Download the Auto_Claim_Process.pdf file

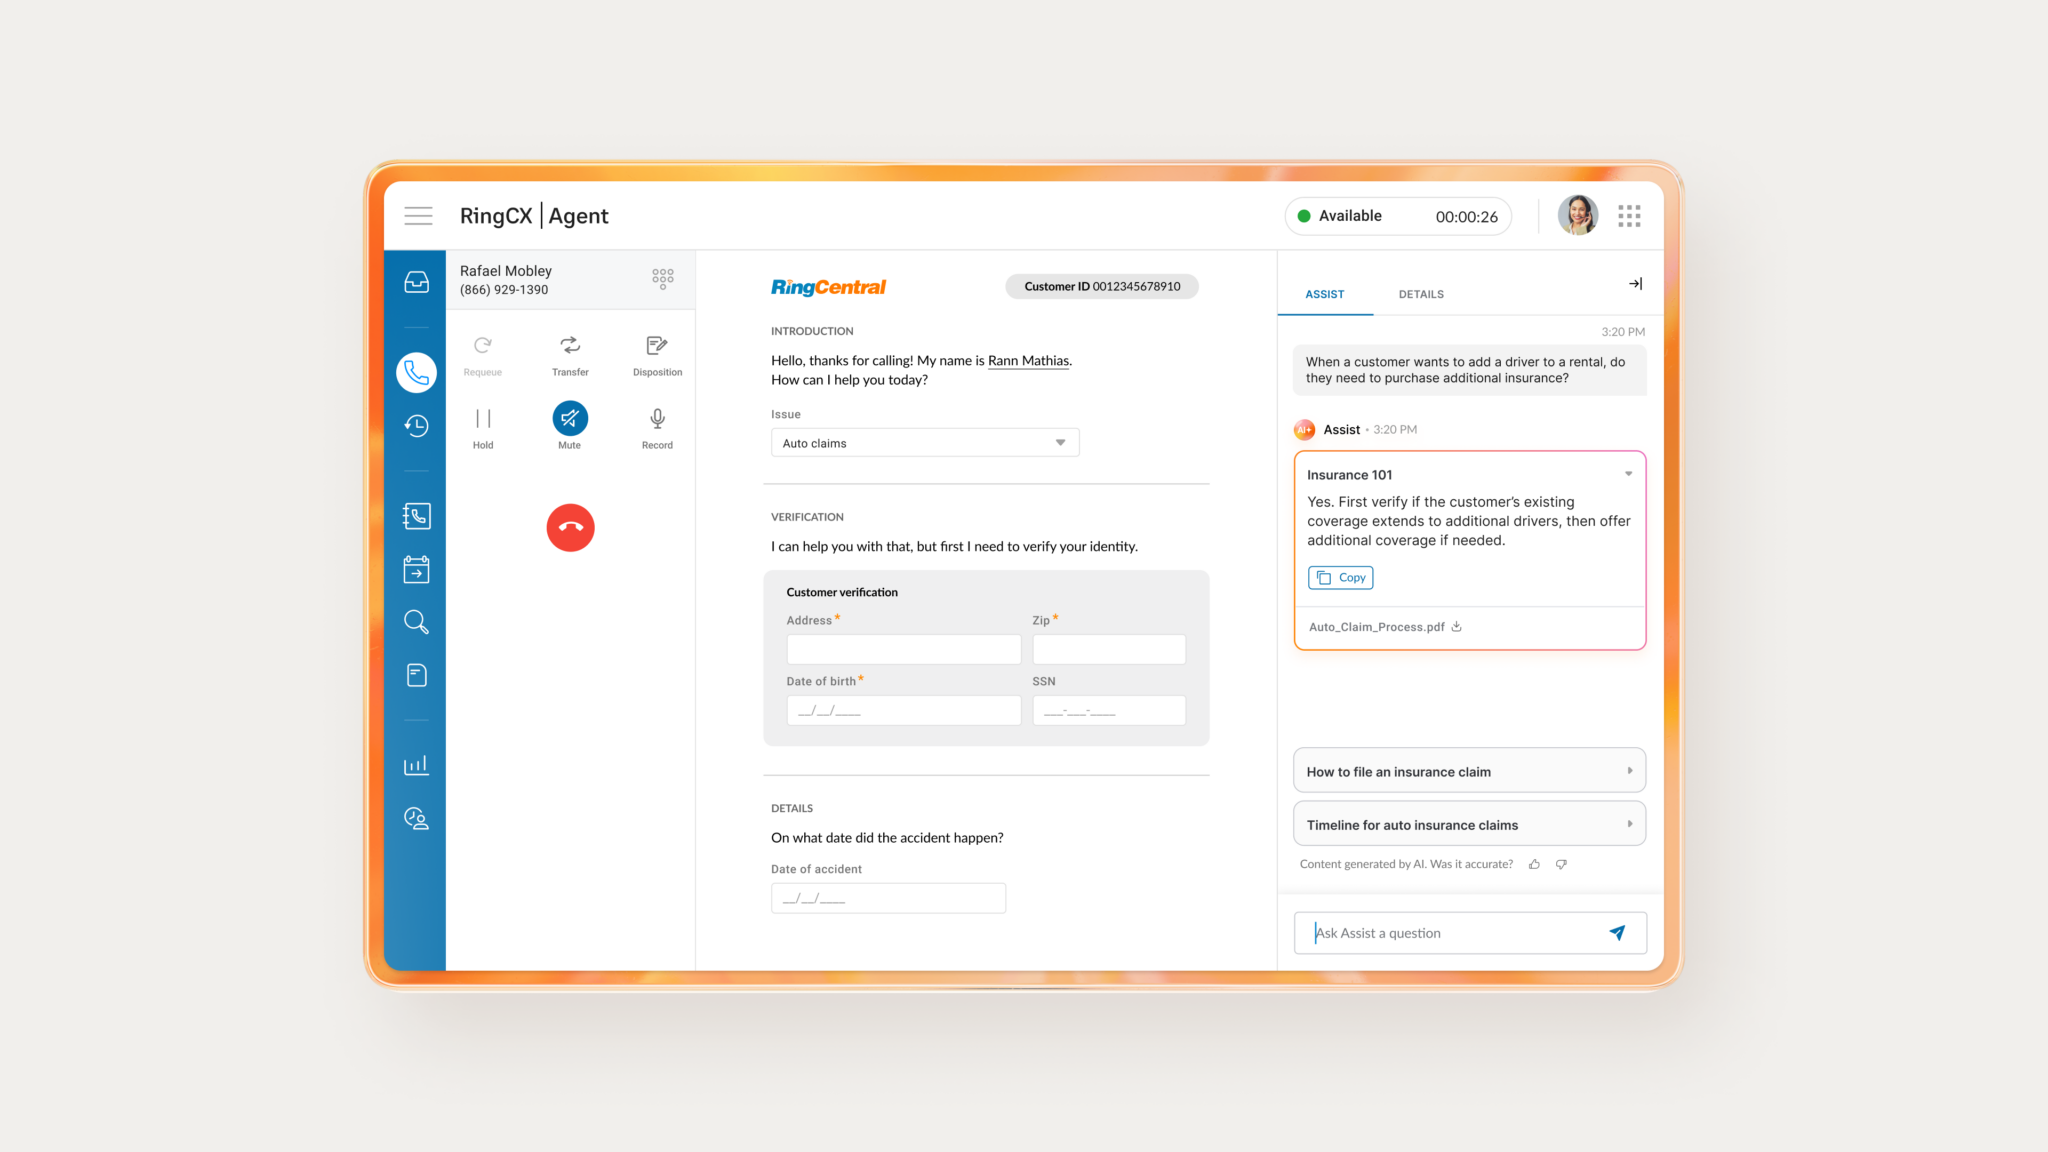1457,627
